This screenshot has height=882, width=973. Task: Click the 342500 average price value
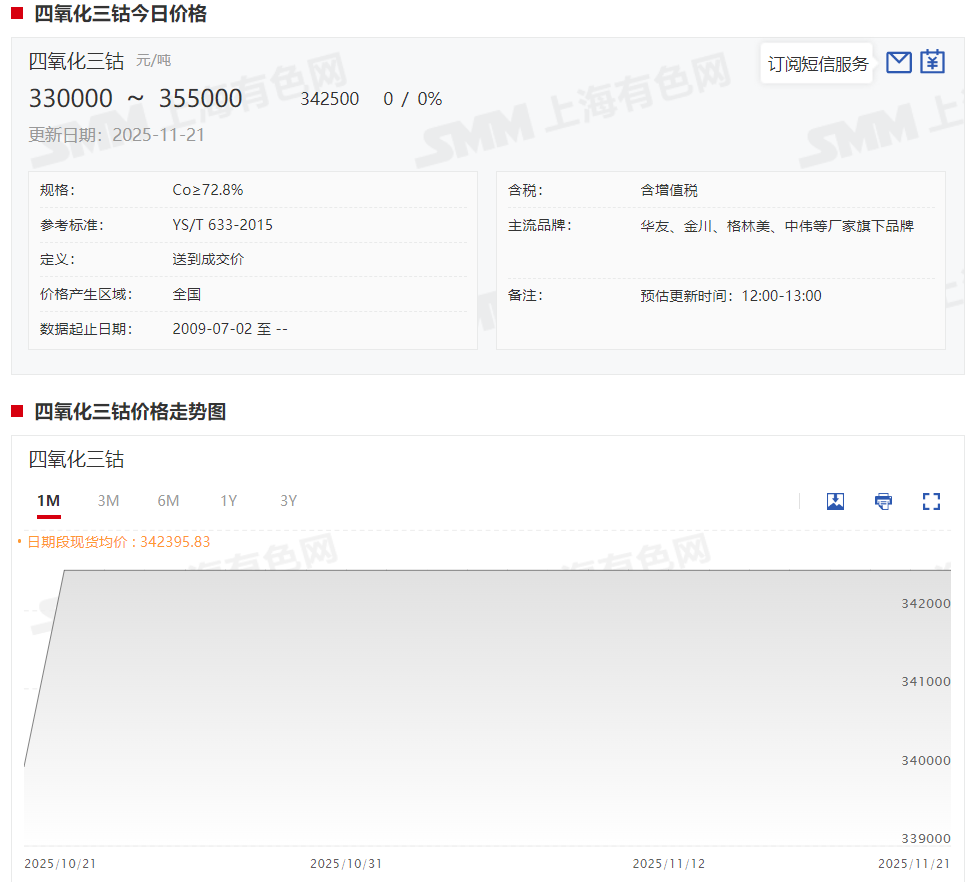(x=329, y=99)
